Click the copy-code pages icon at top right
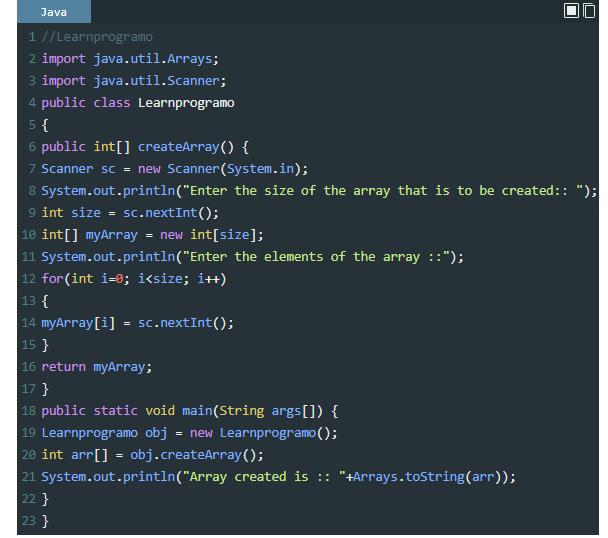 589,10
